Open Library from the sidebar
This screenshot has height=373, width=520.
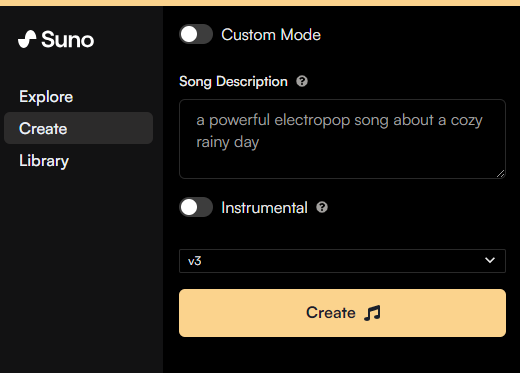pos(44,161)
